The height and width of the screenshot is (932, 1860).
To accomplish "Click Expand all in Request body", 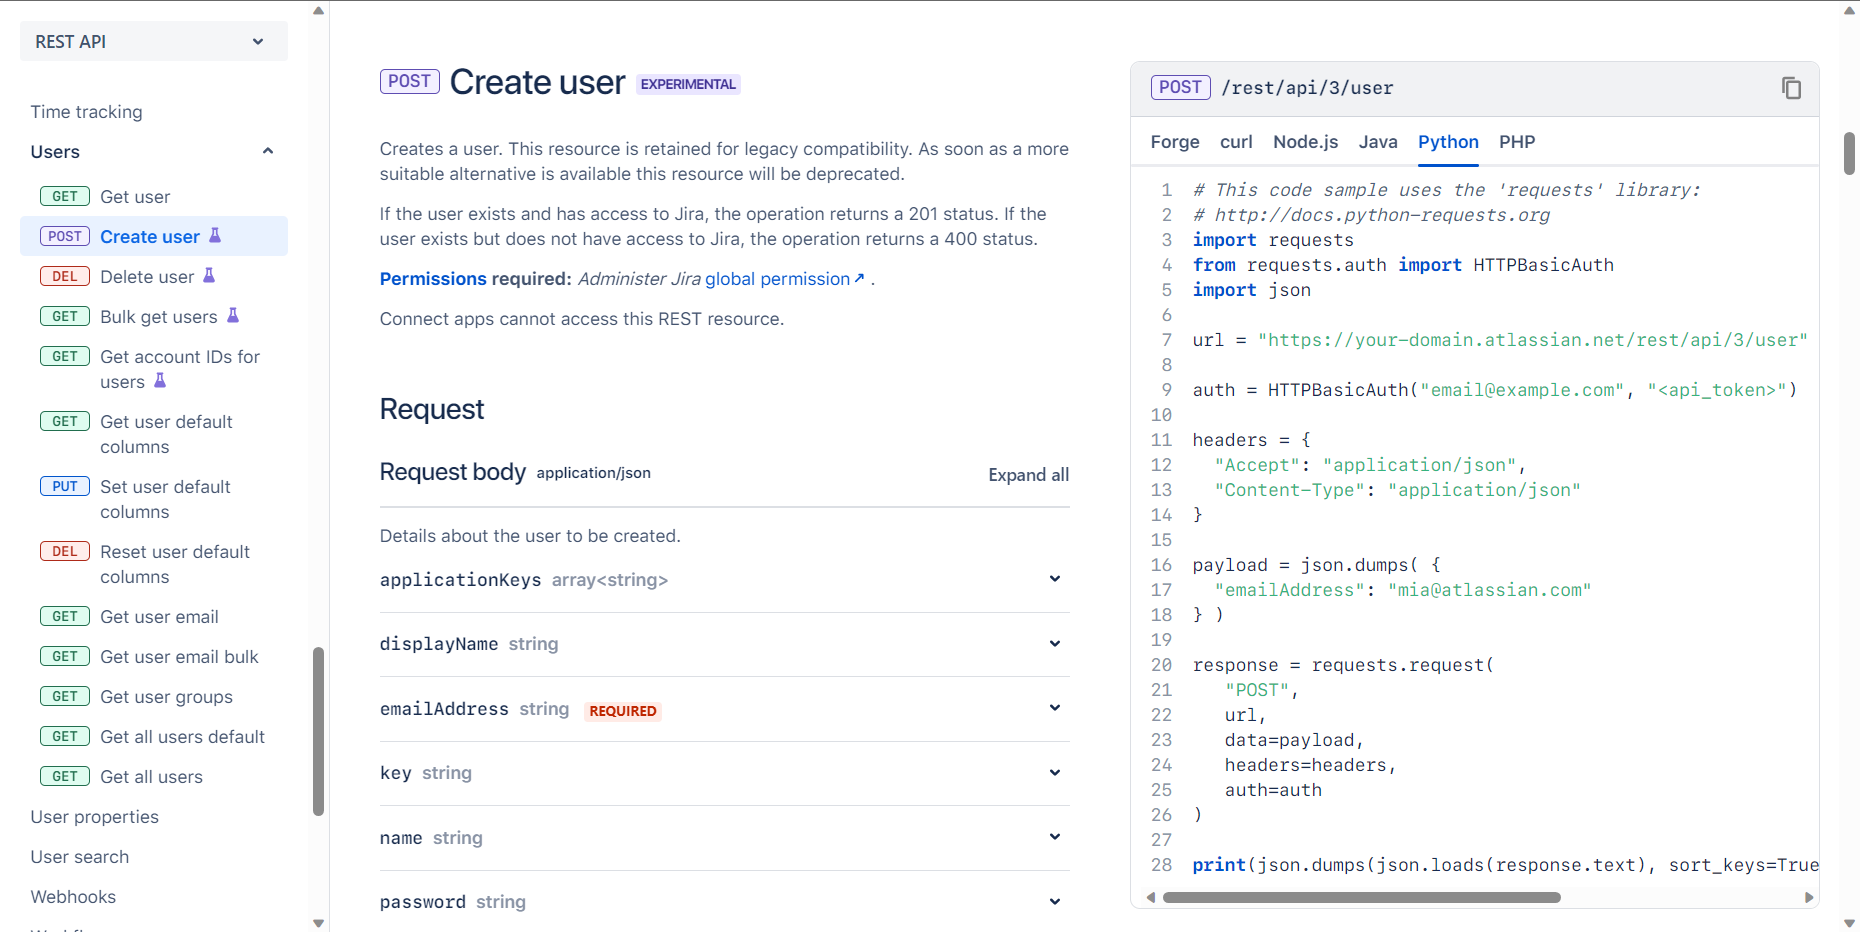I will [x=1028, y=475].
